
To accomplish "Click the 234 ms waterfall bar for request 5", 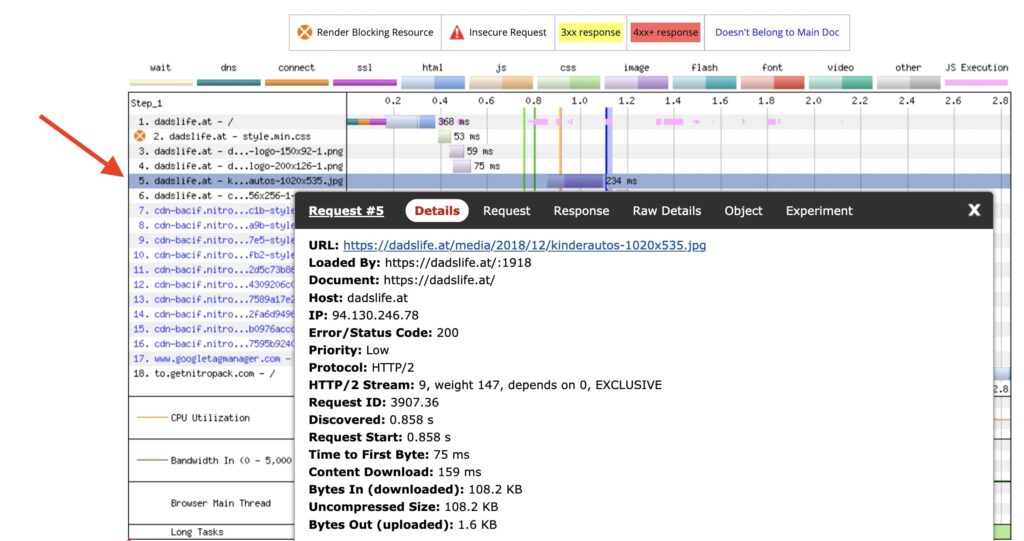I will 574,181.
